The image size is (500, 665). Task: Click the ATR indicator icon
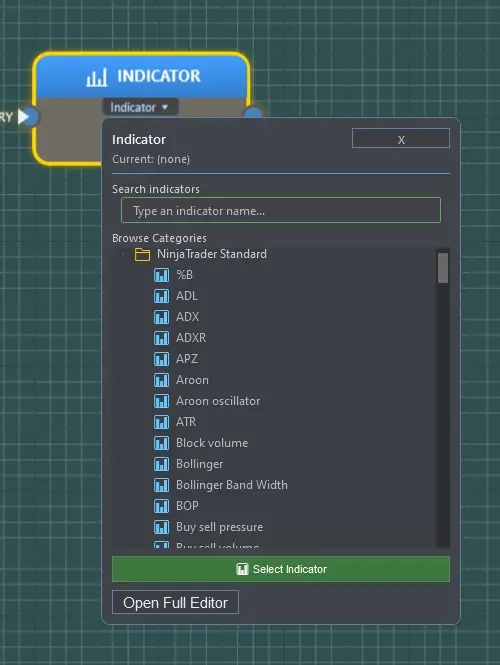pyautogui.click(x=161, y=422)
